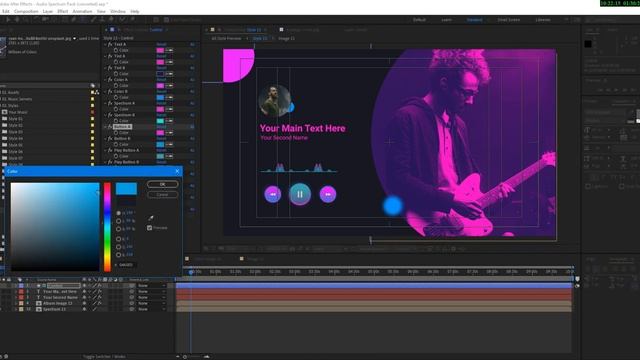Click inside the saturation-brightness color field

[x=55, y=227]
